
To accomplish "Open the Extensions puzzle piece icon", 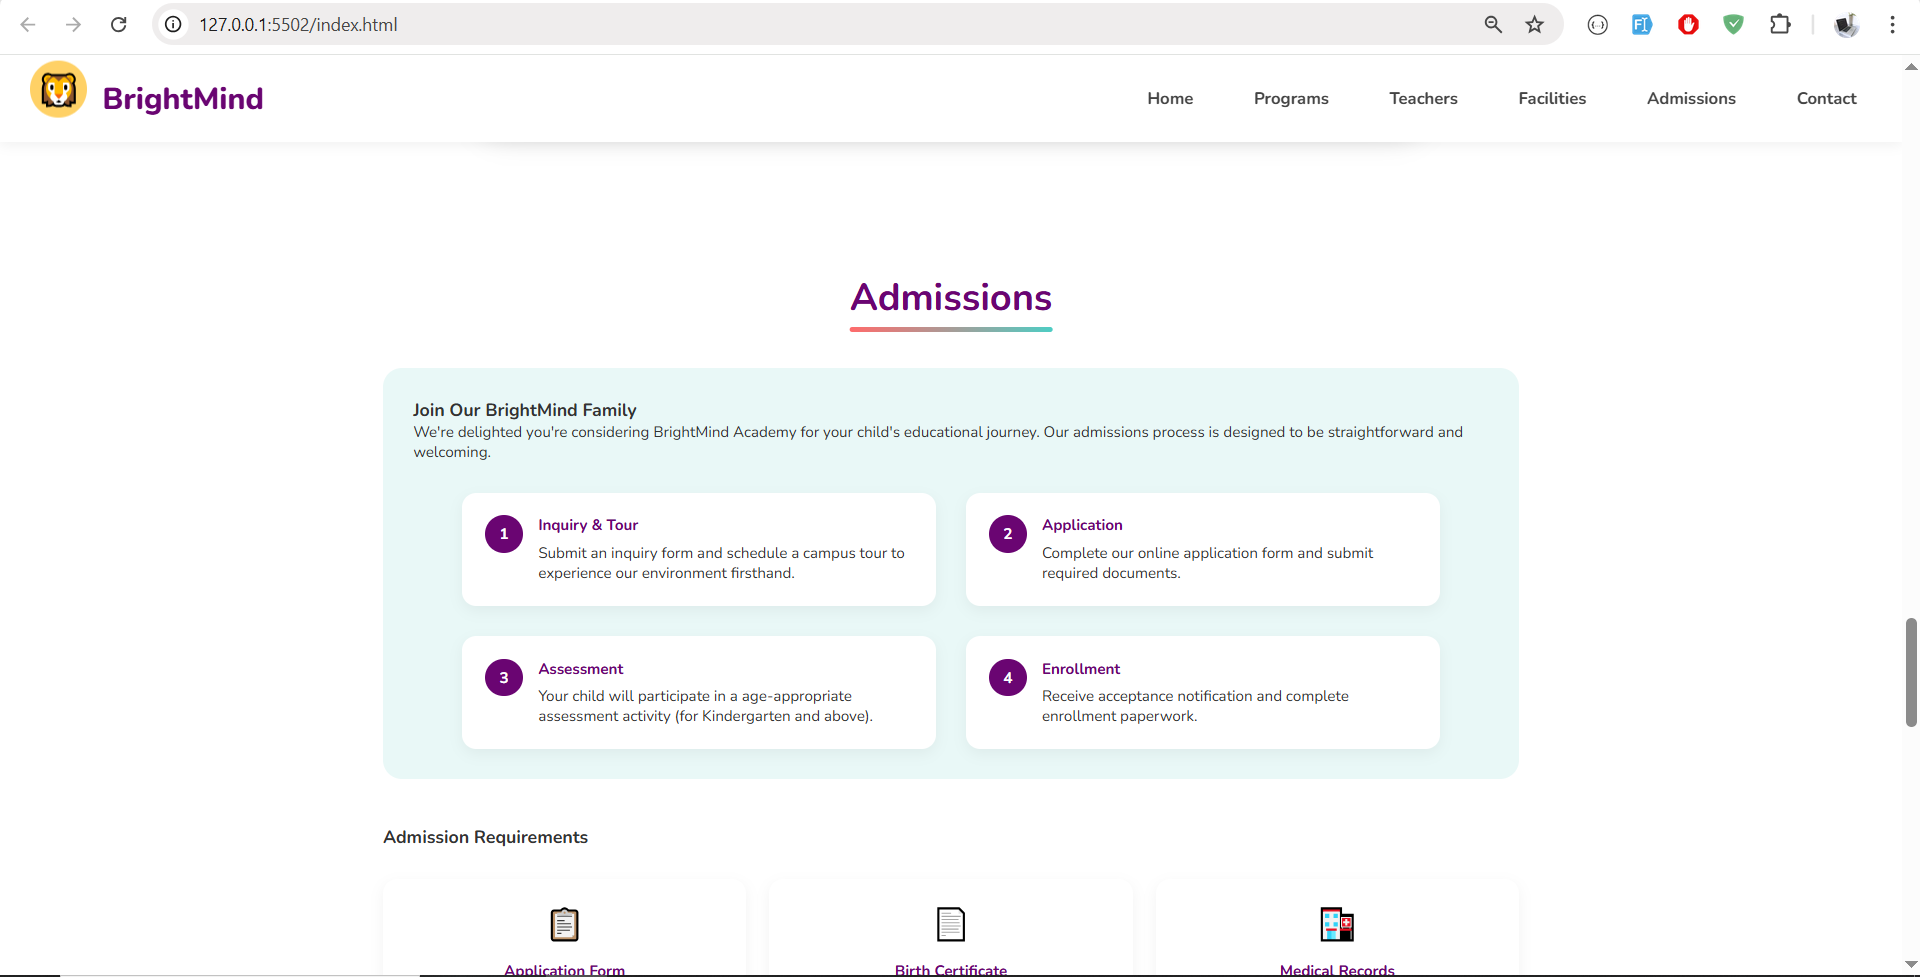I will [x=1780, y=25].
